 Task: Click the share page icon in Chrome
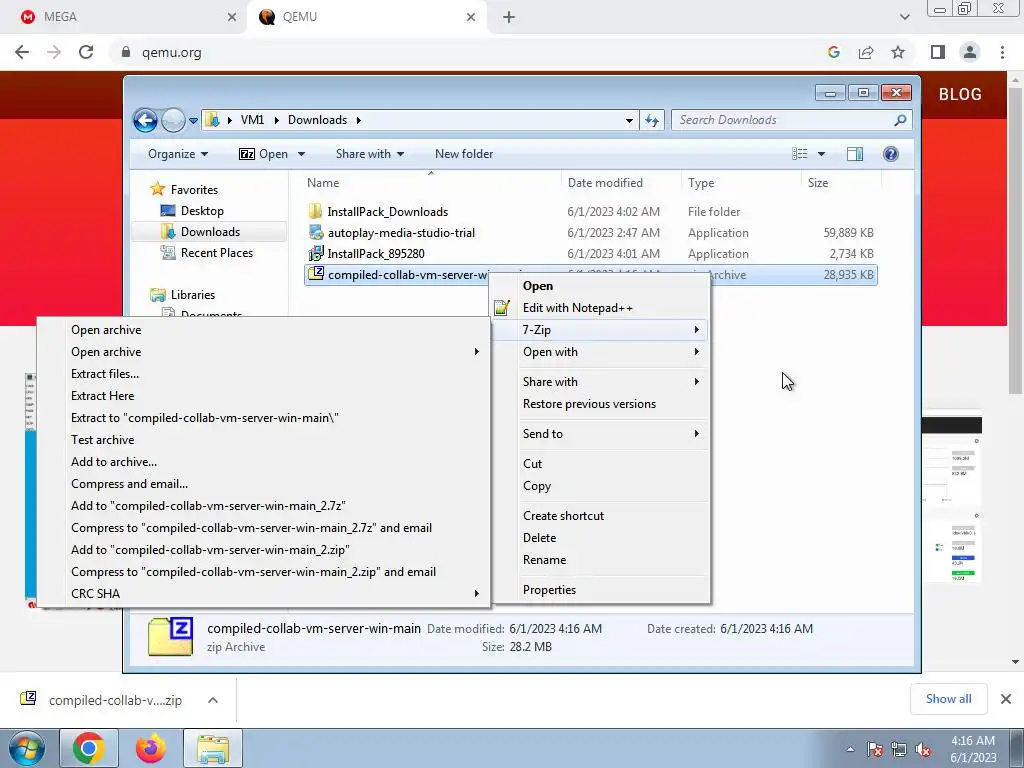(x=866, y=52)
